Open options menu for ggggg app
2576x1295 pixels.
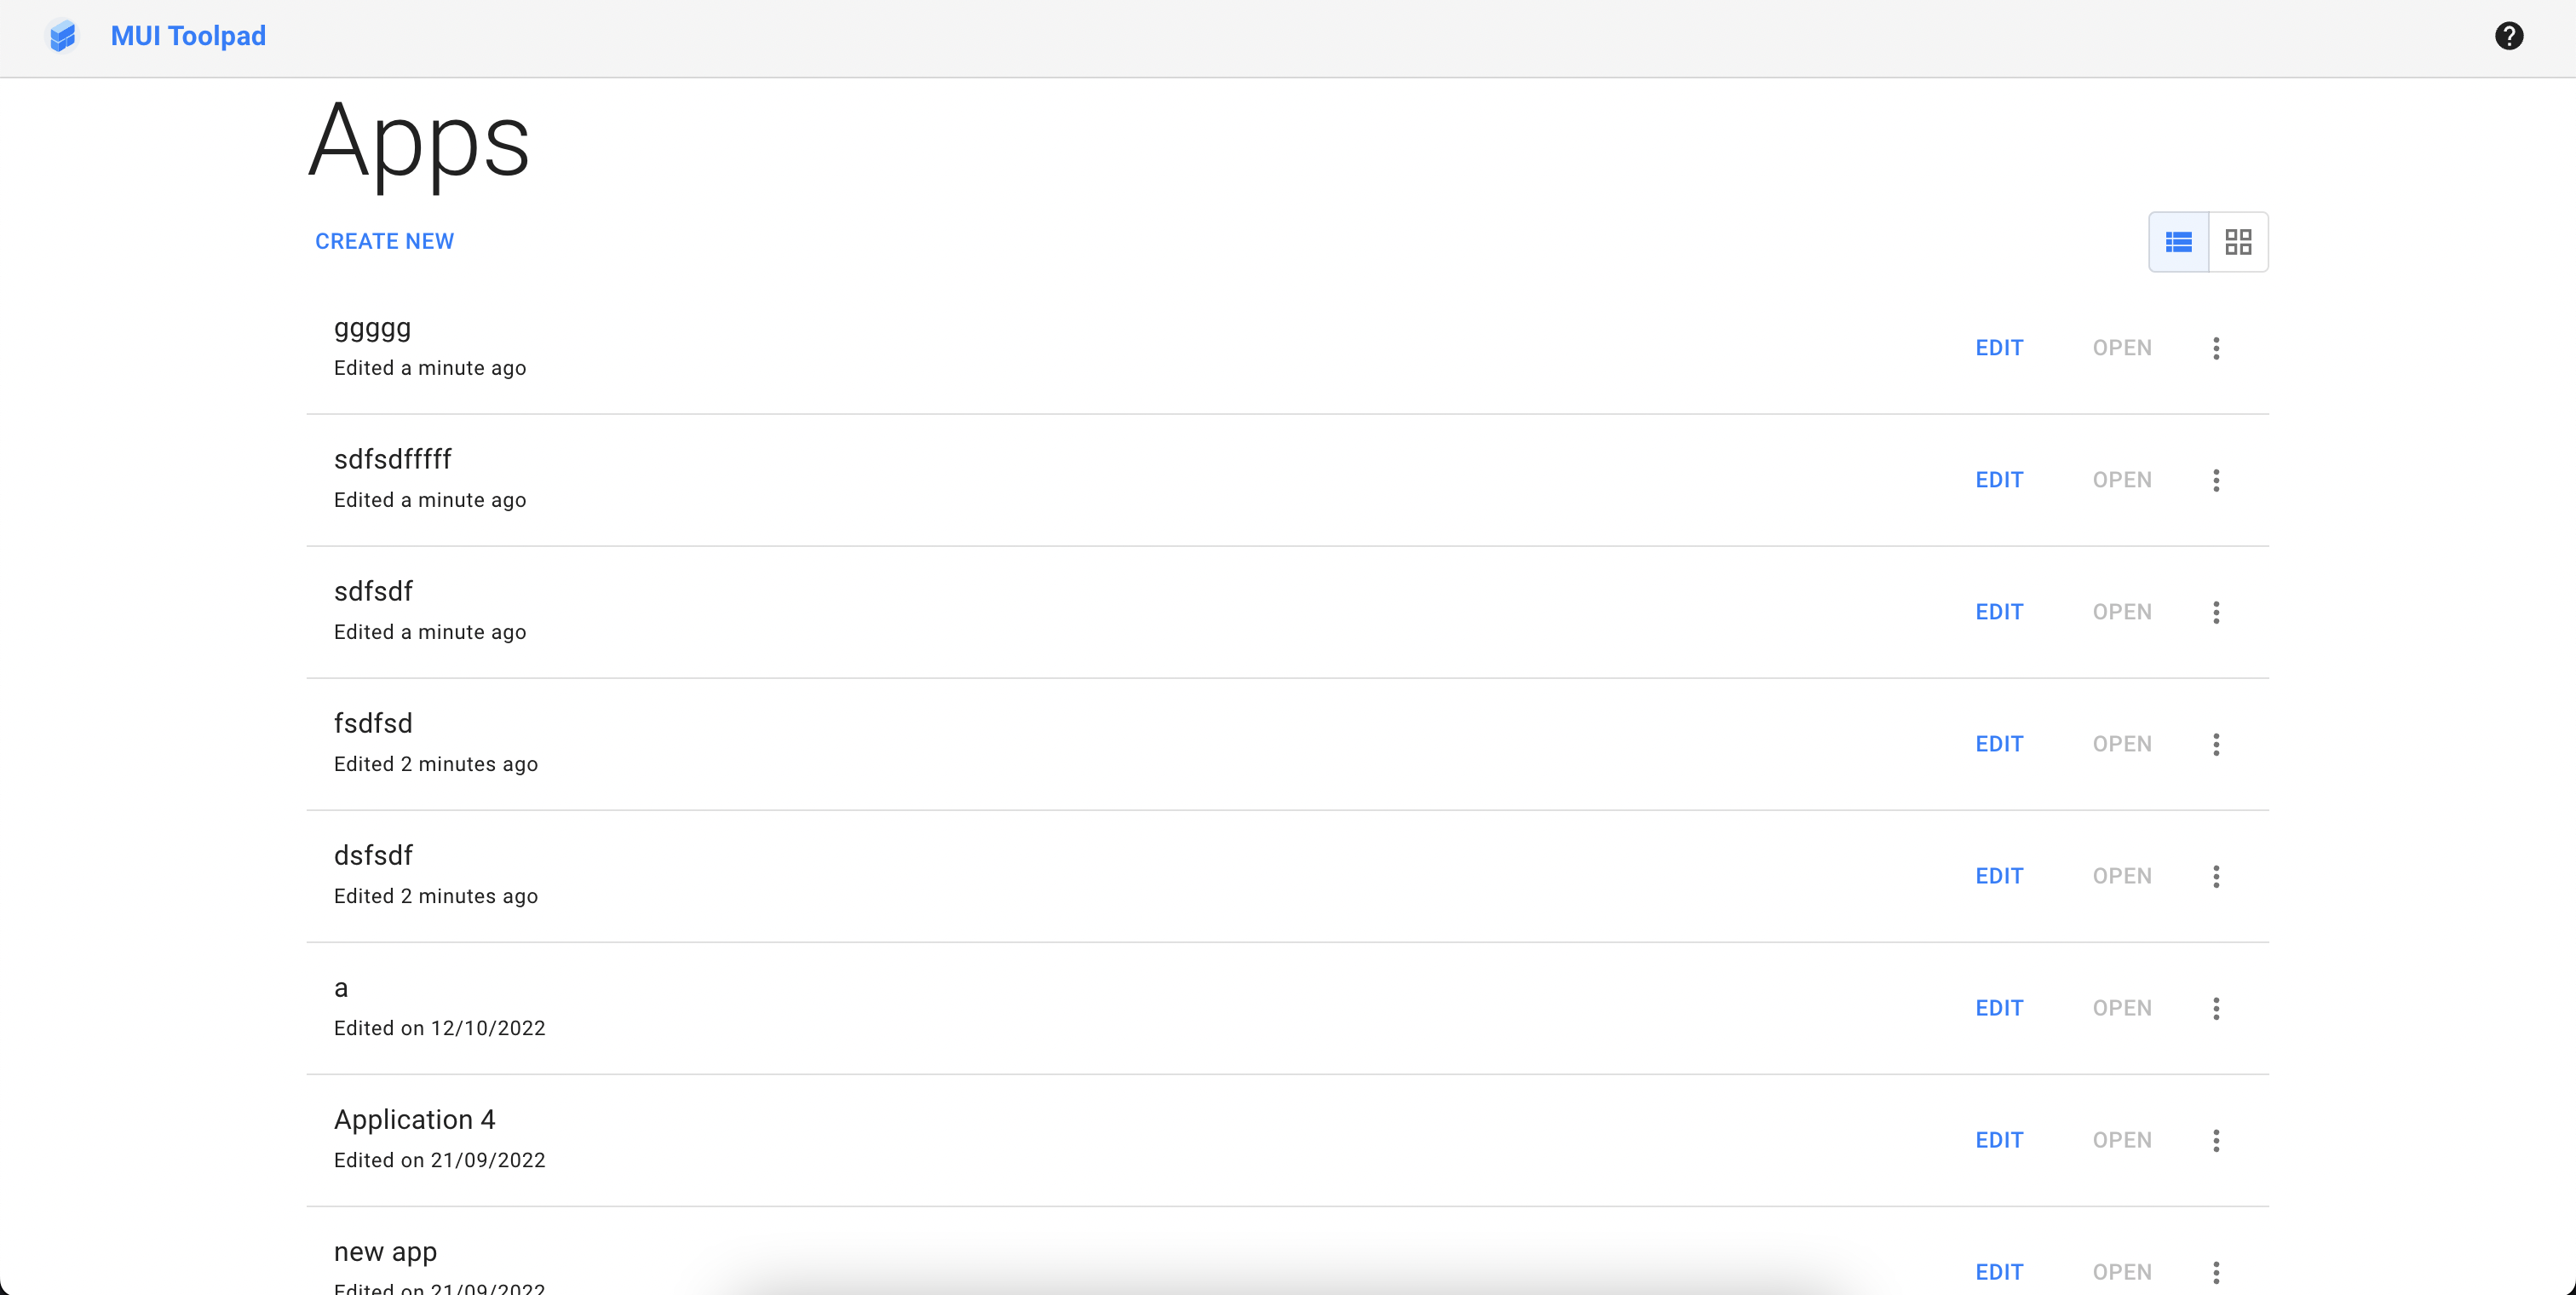tap(2216, 347)
